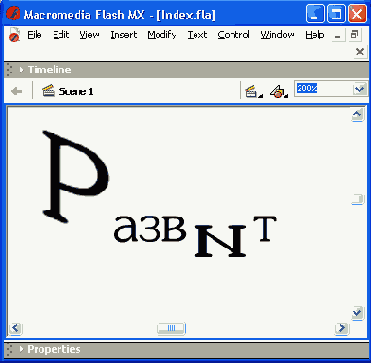
Task: Click the Scene 1 clapperboard icon
Action: click(48, 91)
